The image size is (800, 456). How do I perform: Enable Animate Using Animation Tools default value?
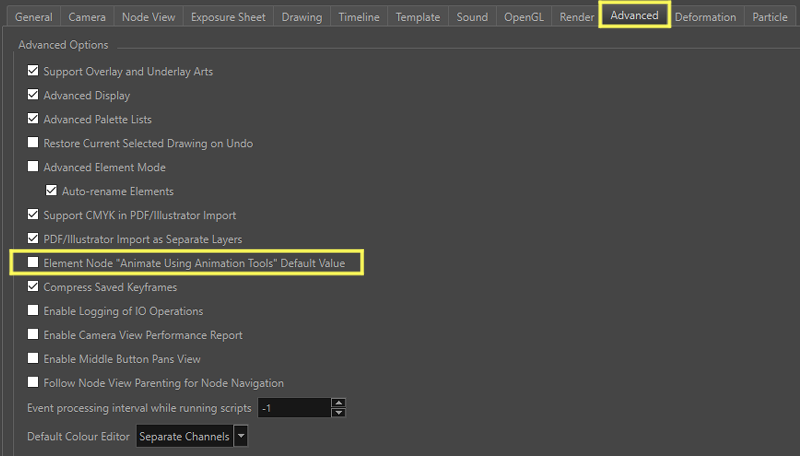[x=34, y=263]
